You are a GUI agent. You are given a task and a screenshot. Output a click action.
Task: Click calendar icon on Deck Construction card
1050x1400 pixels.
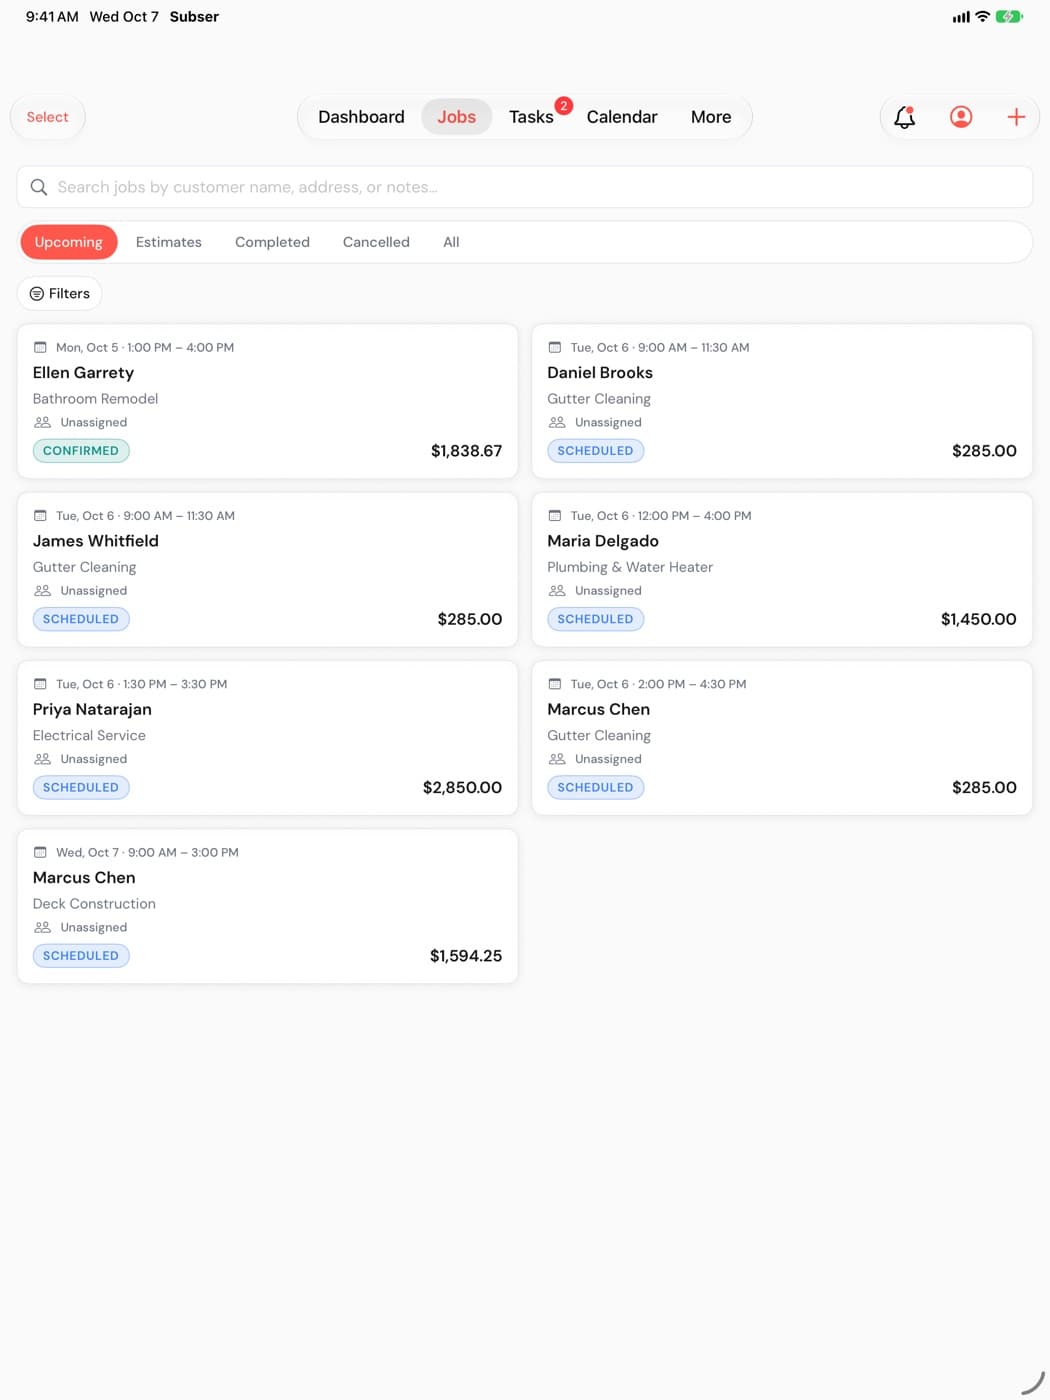click(x=40, y=852)
